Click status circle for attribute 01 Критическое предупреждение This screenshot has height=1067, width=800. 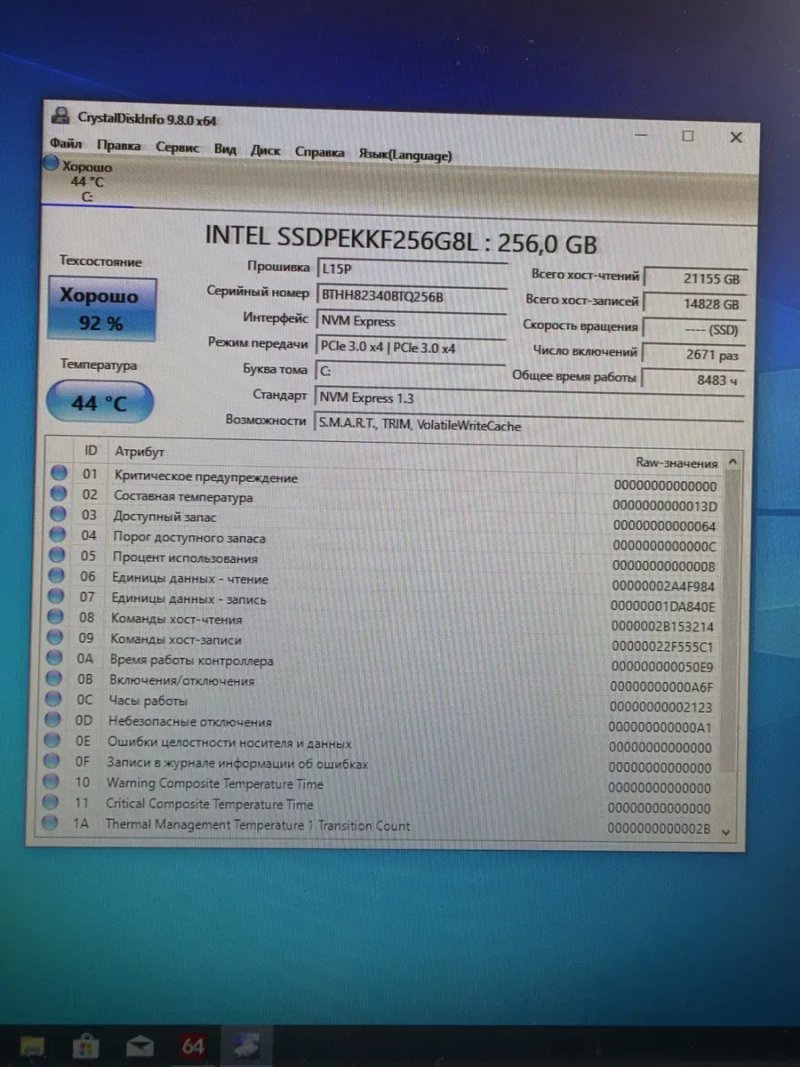pos(59,472)
